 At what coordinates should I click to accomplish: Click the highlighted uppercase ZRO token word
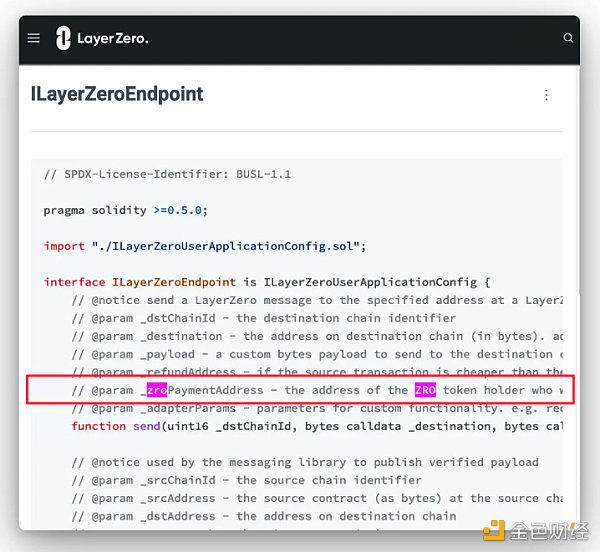click(x=426, y=390)
